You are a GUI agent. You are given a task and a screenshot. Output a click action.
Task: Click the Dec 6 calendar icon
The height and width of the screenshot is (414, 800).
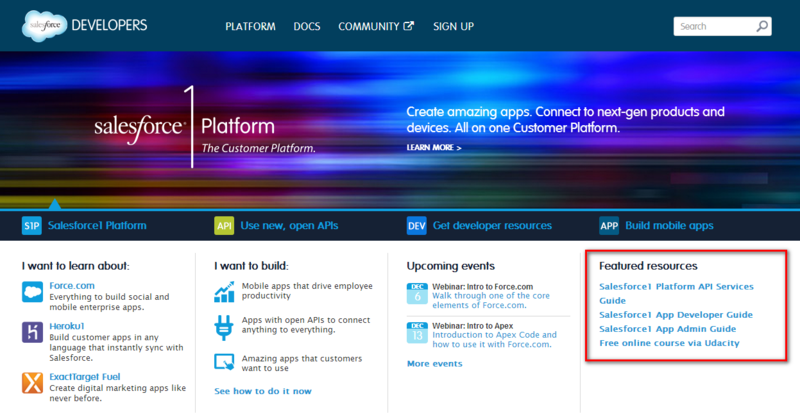[x=417, y=294]
